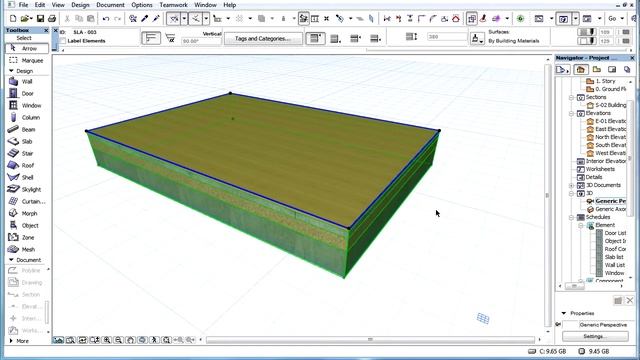Open the Design menu
Screen dimensions: 640x360
tap(80, 5)
